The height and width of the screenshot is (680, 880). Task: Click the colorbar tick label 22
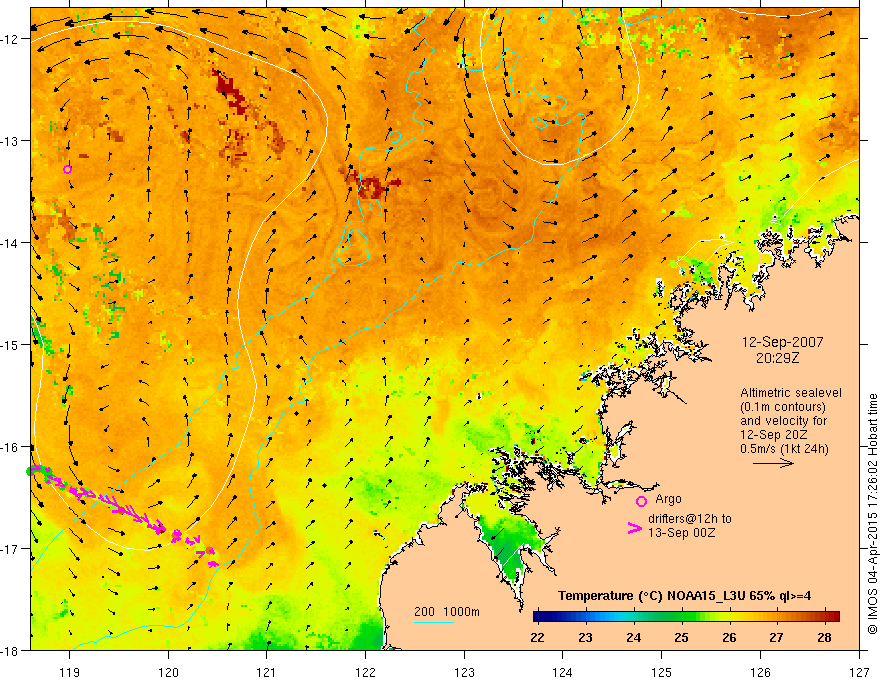click(x=537, y=637)
